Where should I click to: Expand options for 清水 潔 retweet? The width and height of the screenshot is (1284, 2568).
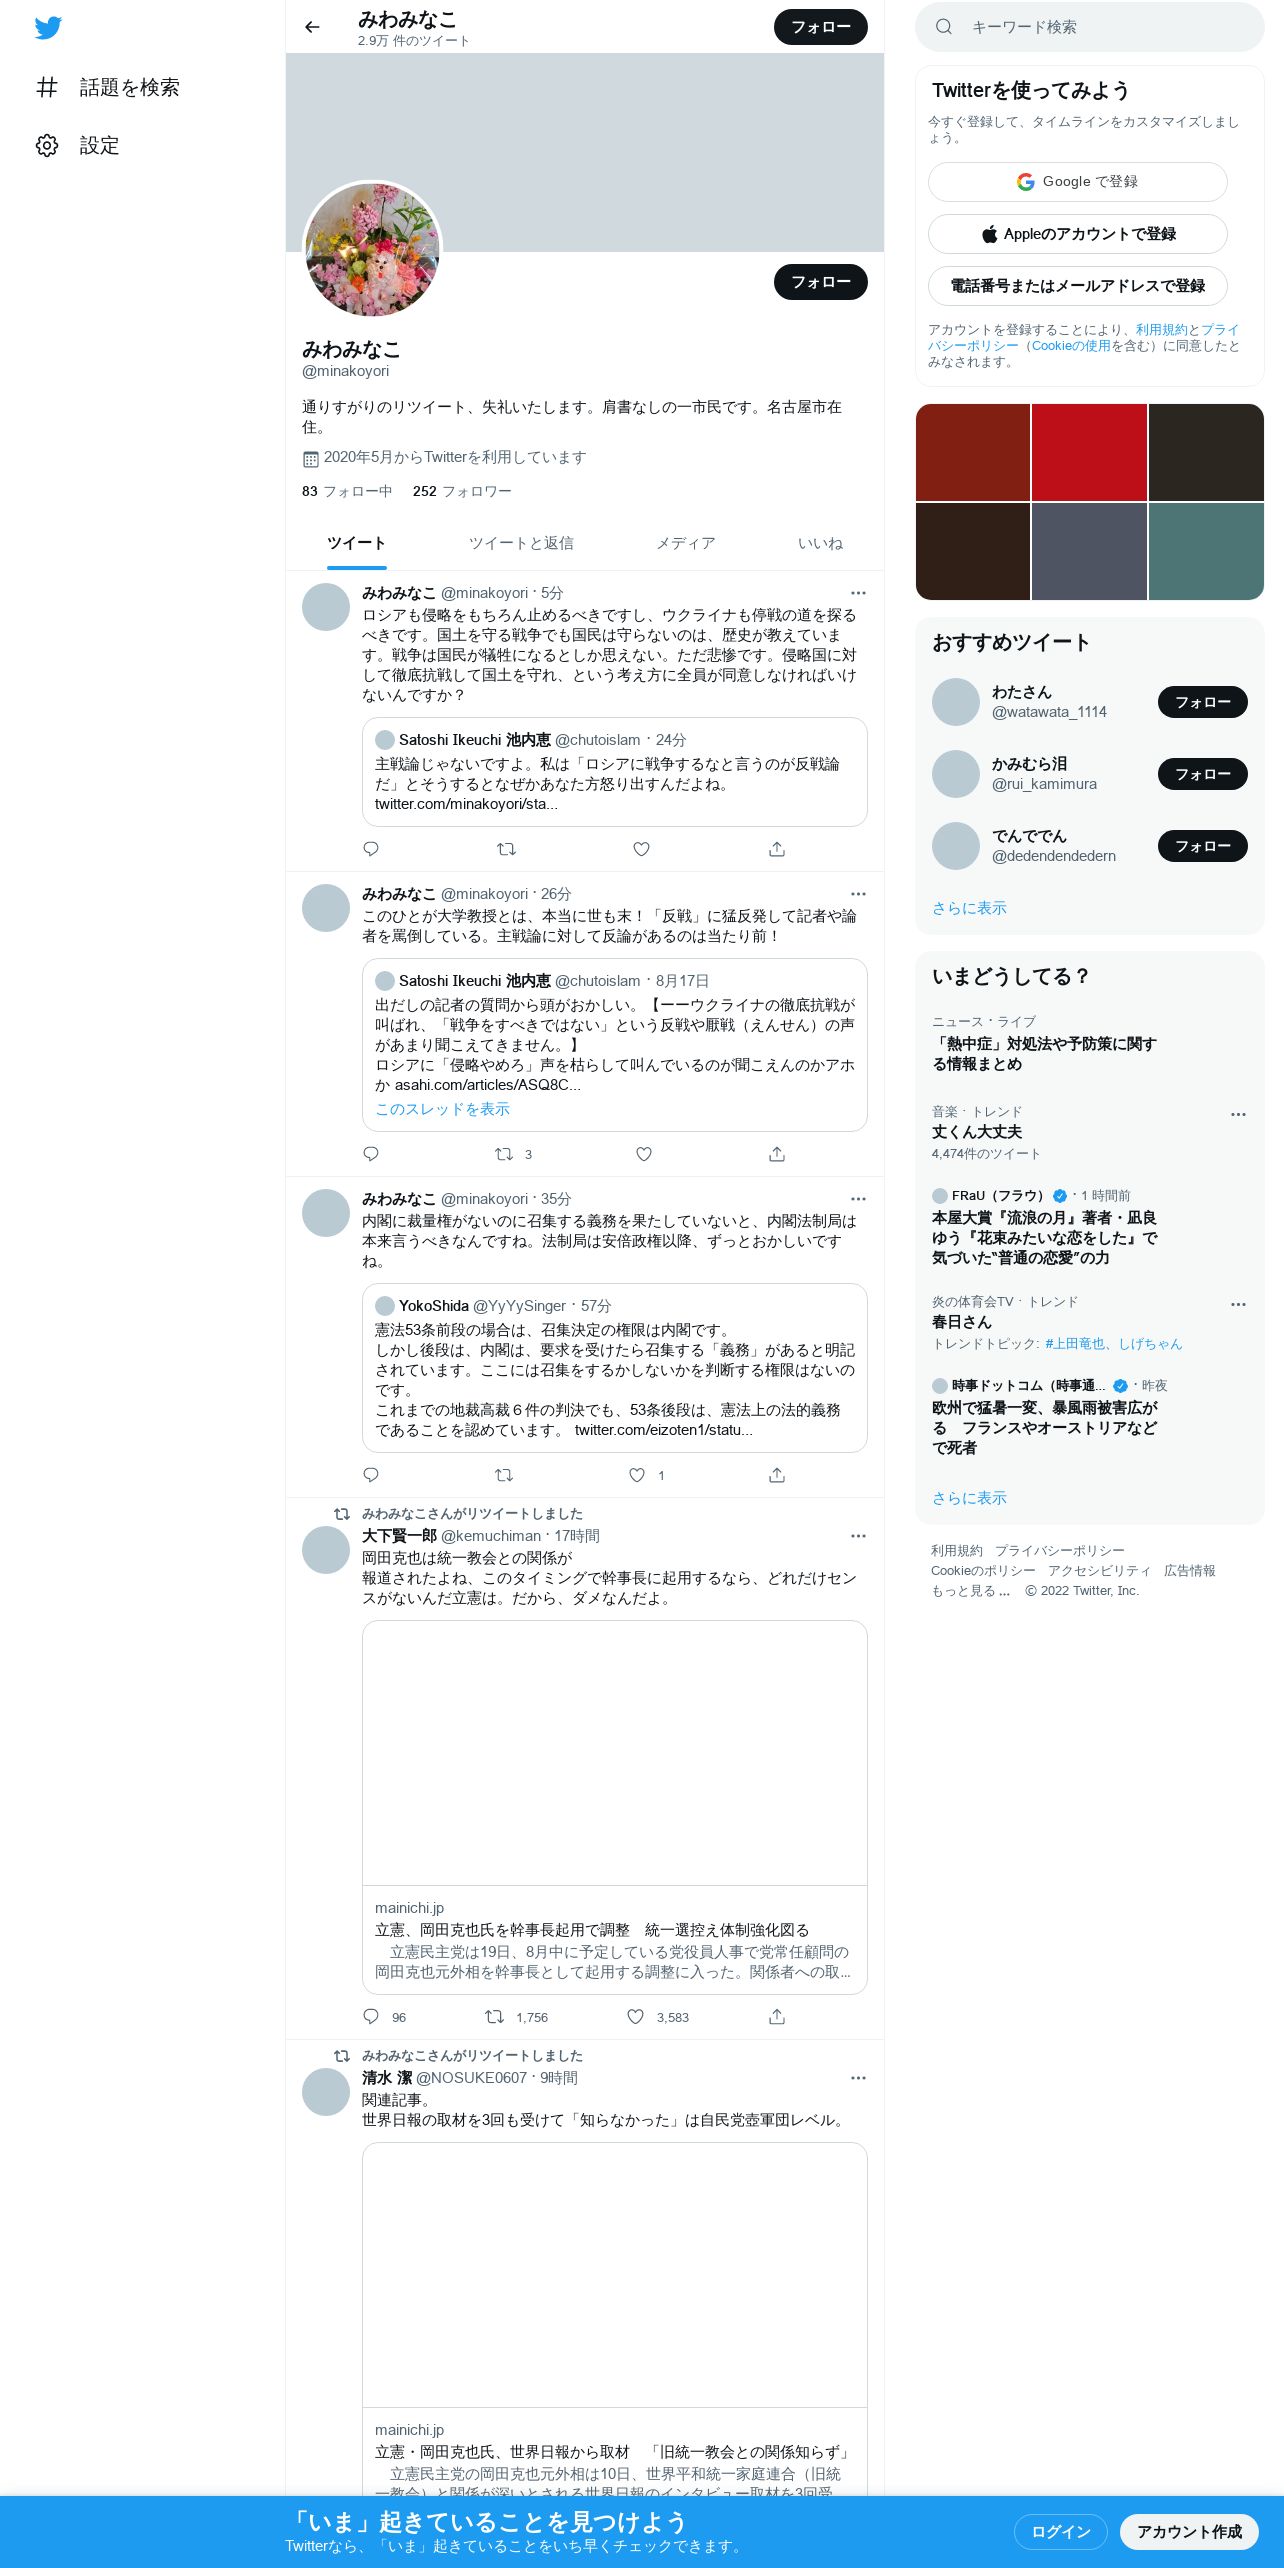[x=858, y=2078]
